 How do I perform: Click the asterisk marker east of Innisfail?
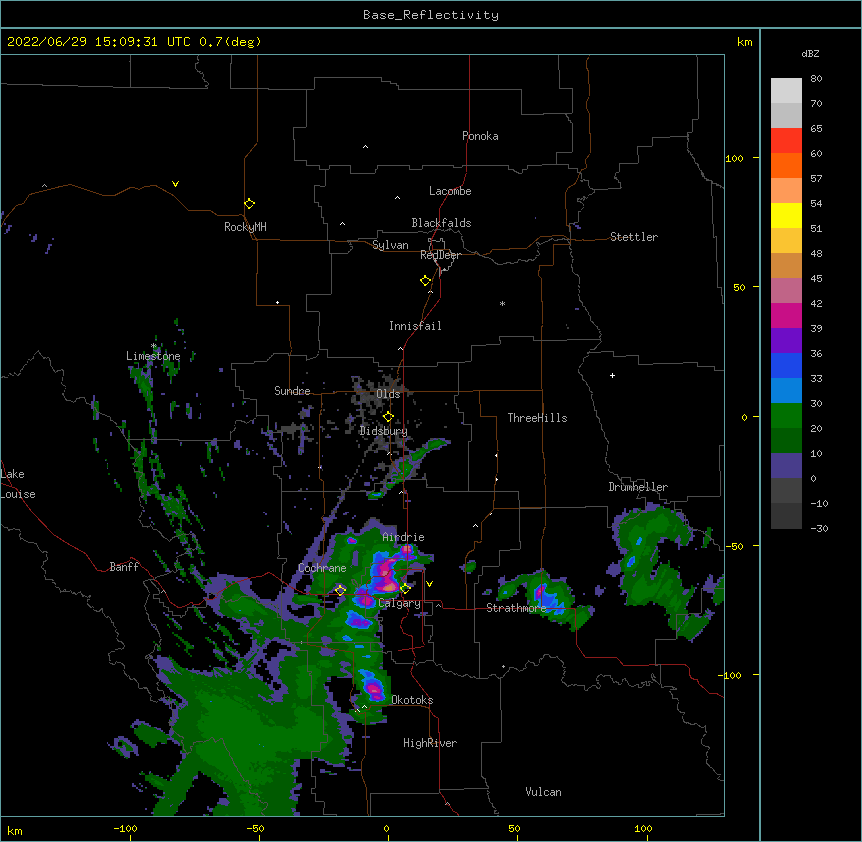(502, 303)
